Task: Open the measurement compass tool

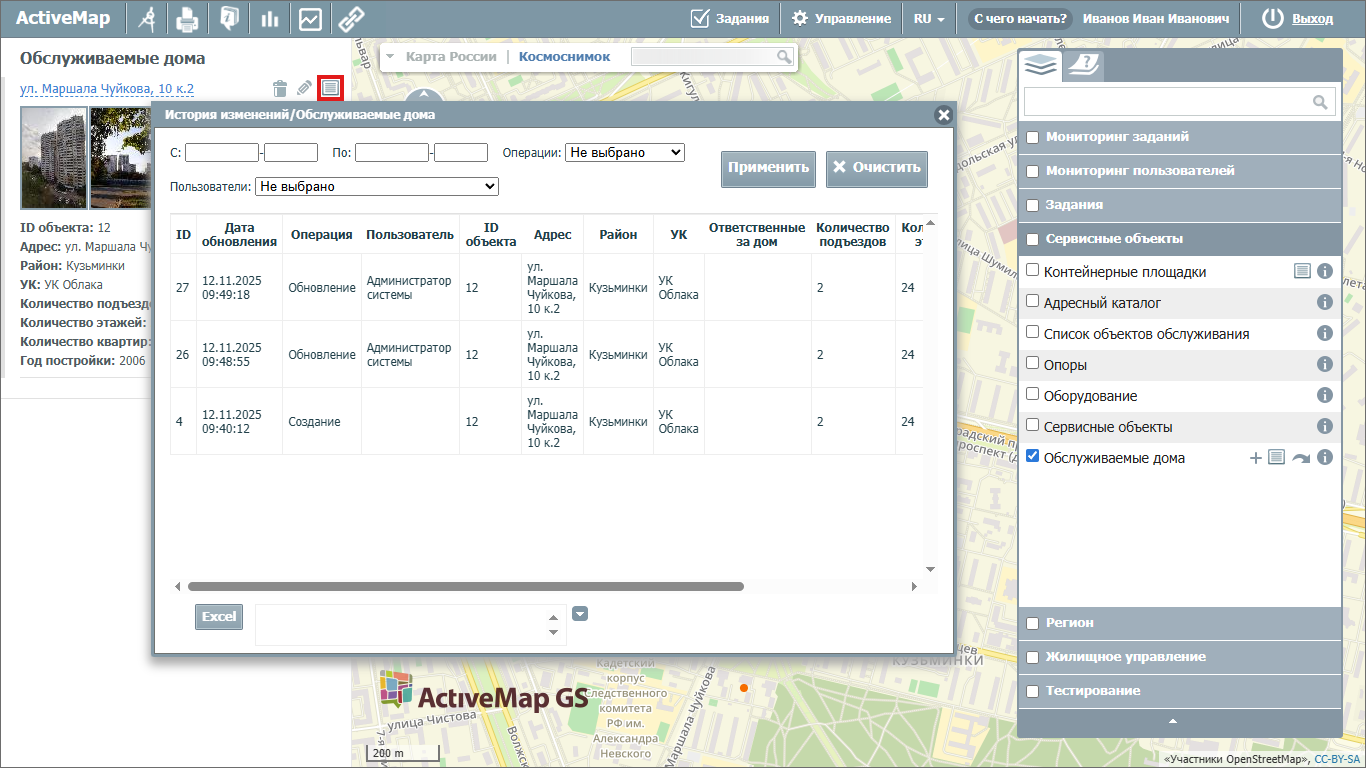Action: 147,19
